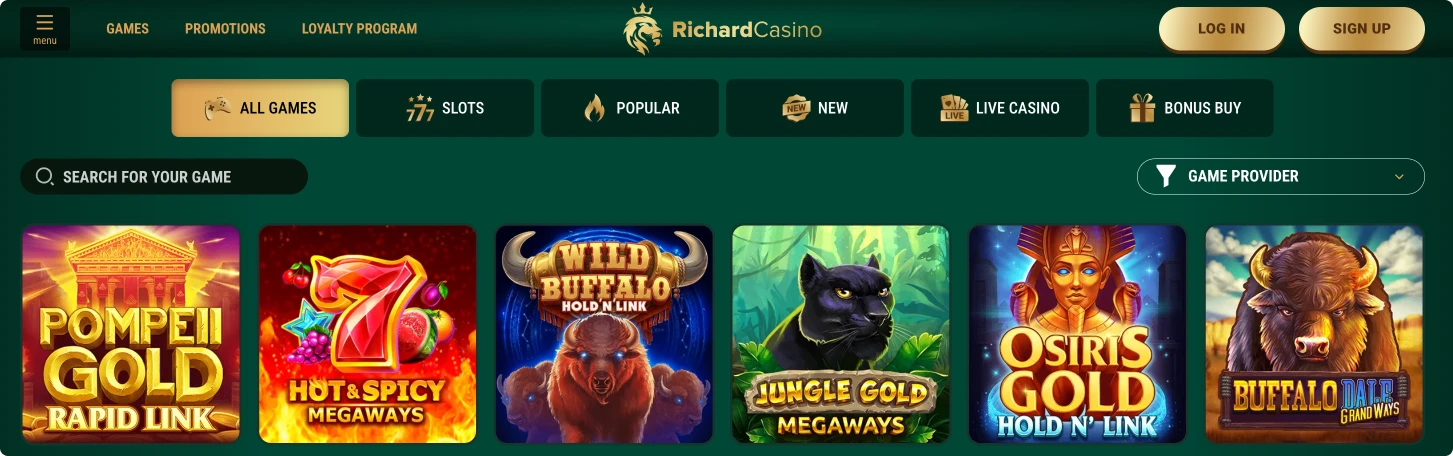The image size is (1453, 456).
Task: Focus the Search For Your Game field
Action: 164,176
